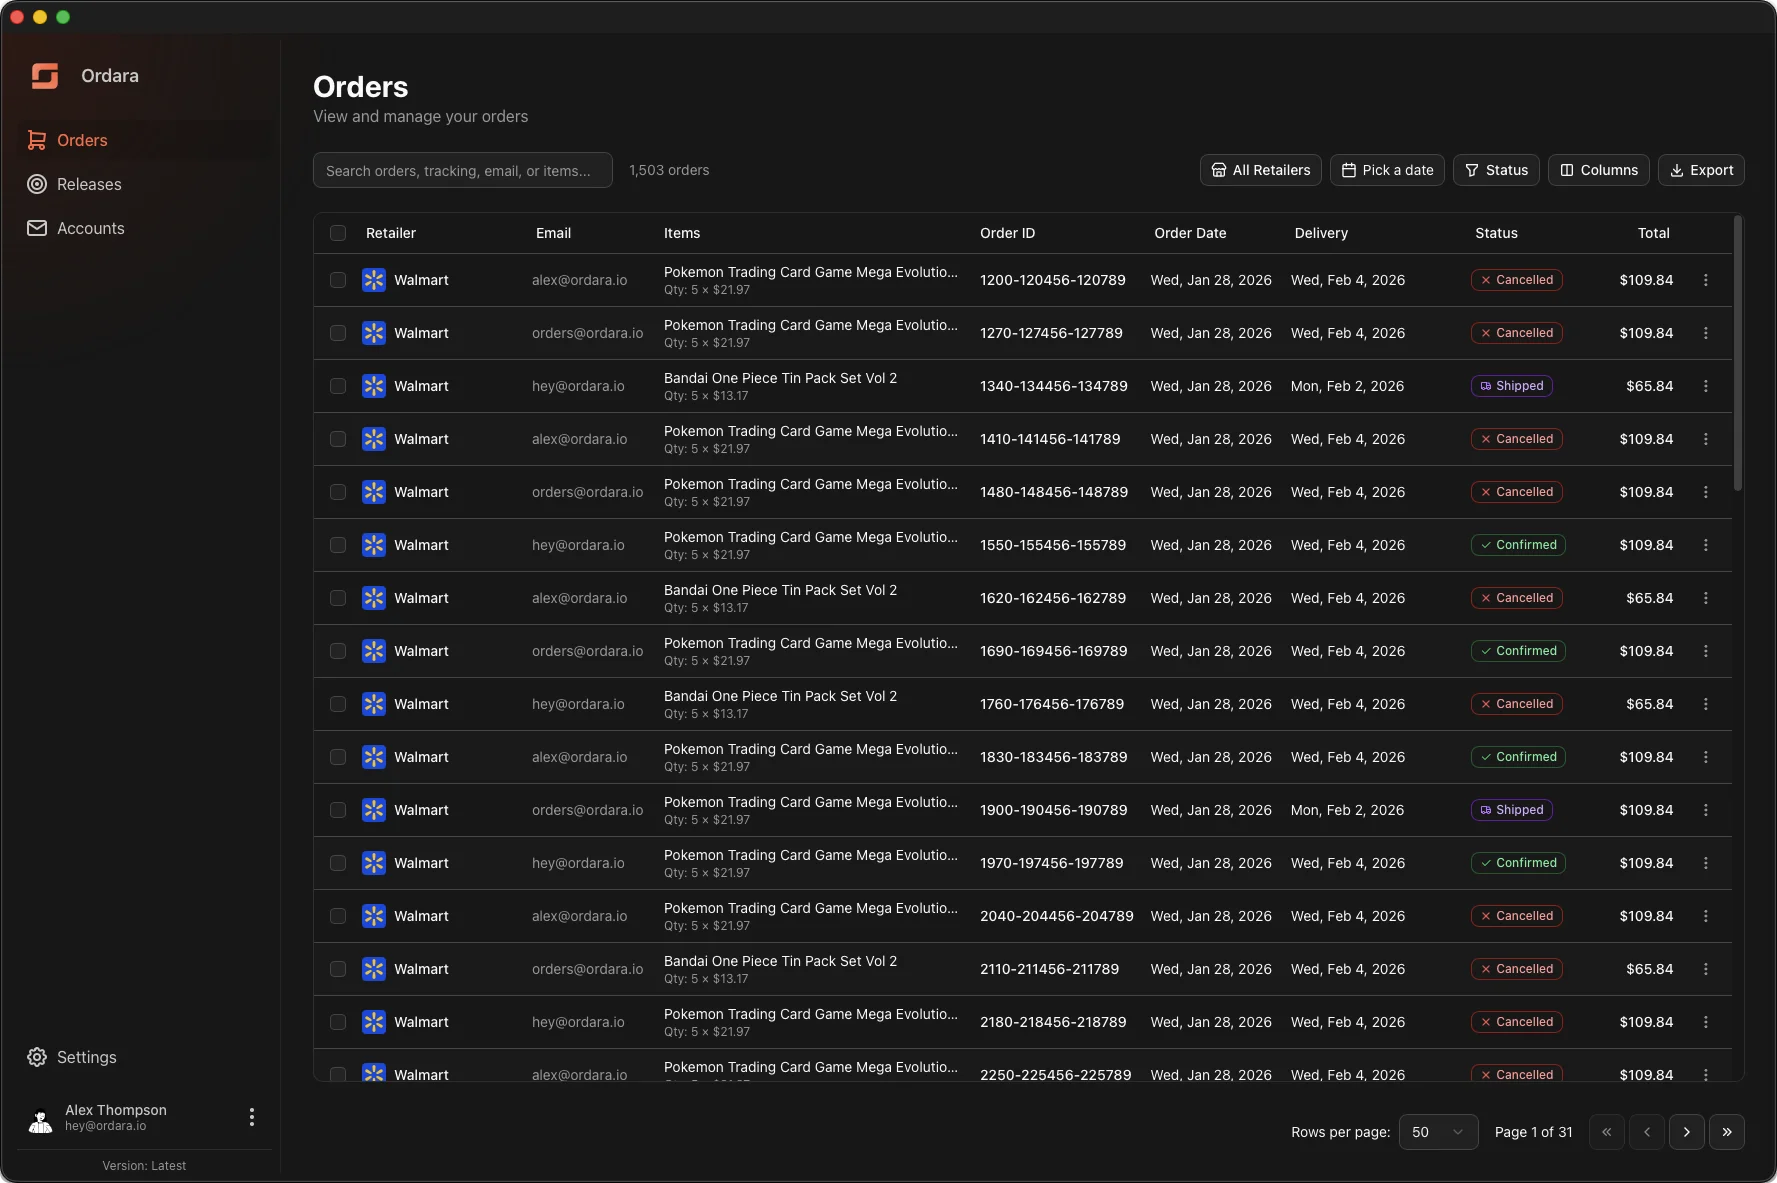This screenshot has width=1777, height=1183.
Task: Select checkbox for order 1270-127456-127789
Action: tap(338, 333)
